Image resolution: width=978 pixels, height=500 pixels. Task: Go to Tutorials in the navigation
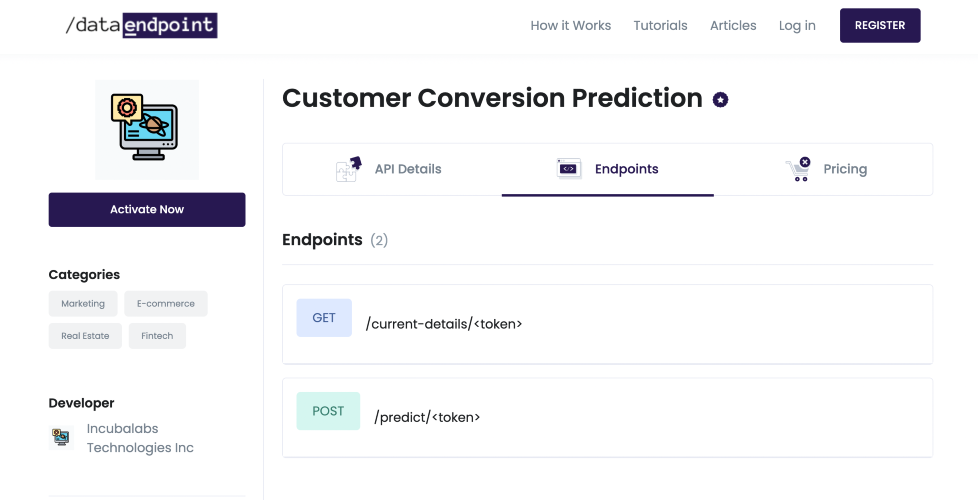661,26
